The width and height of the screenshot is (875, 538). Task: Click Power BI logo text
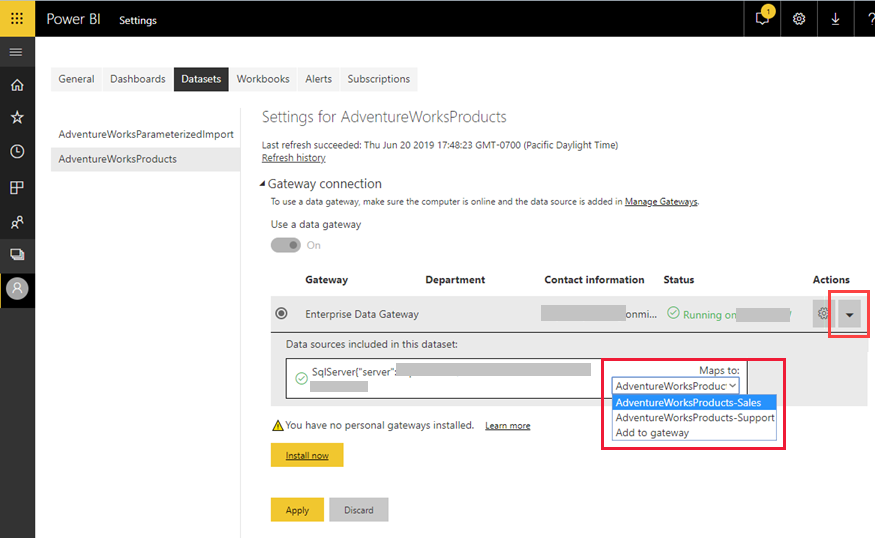pyautogui.click(x=73, y=19)
